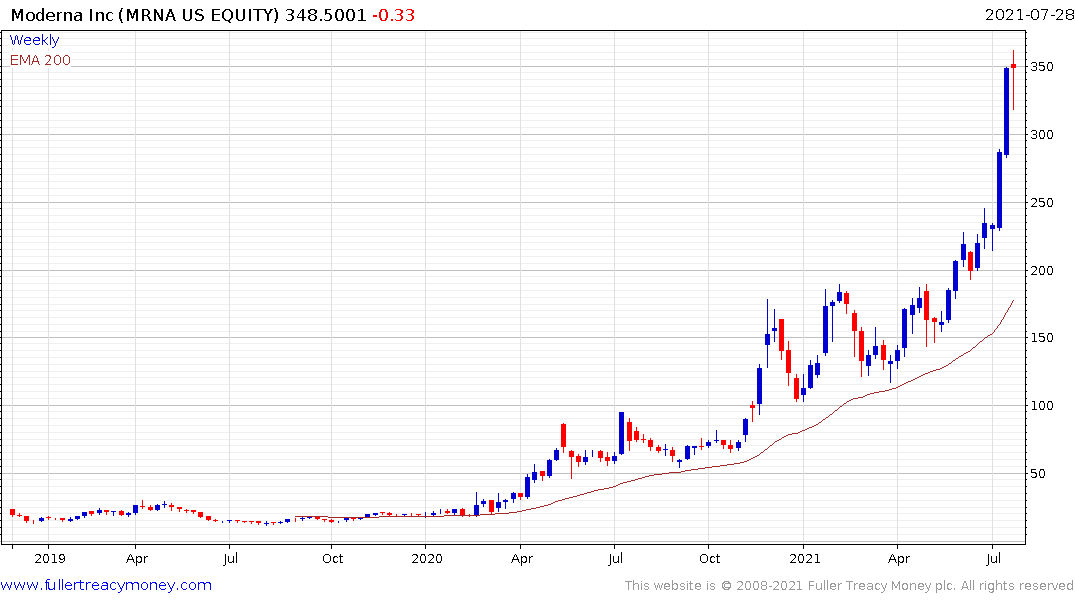
Task: Click the EMA 200 legend label
Action: 40,60
